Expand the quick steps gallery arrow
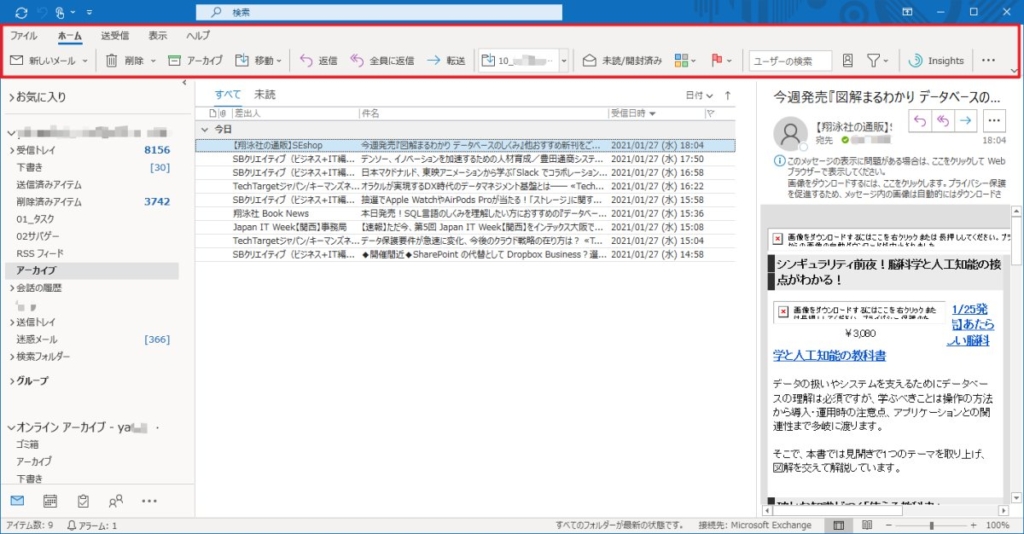Image resolution: width=1024 pixels, height=534 pixels. [564, 61]
